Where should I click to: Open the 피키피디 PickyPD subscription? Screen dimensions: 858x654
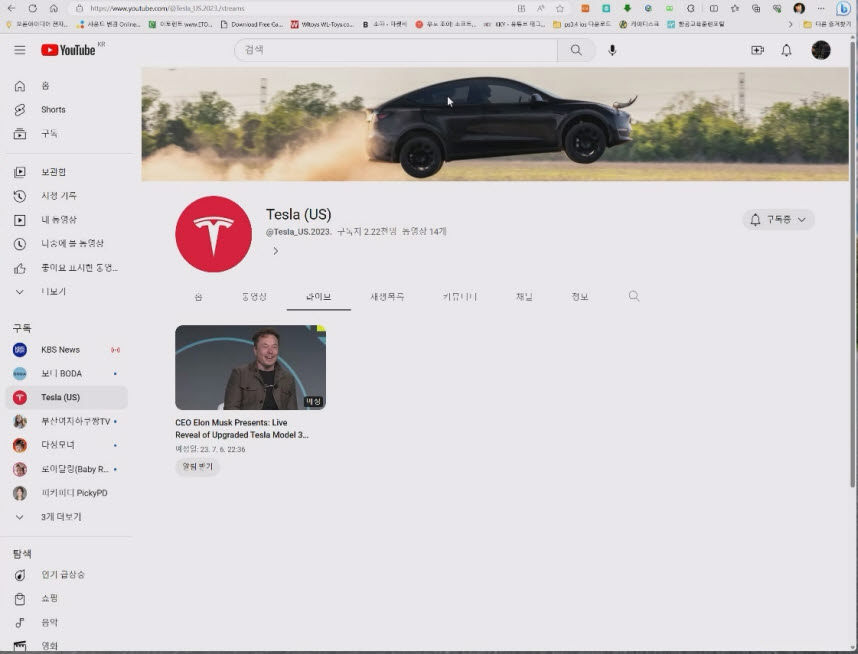coord(67,493)
